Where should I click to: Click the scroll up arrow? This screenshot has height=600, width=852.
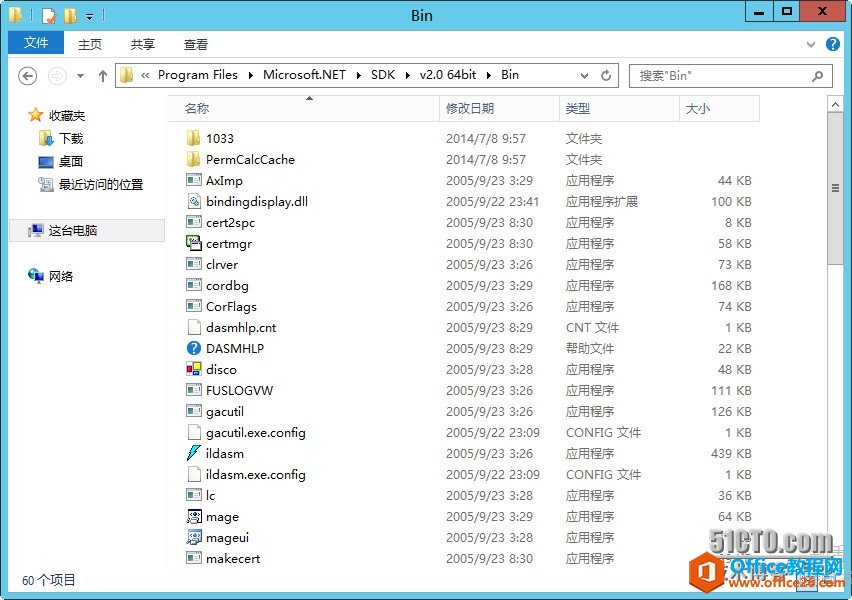[x=835, y=104]
